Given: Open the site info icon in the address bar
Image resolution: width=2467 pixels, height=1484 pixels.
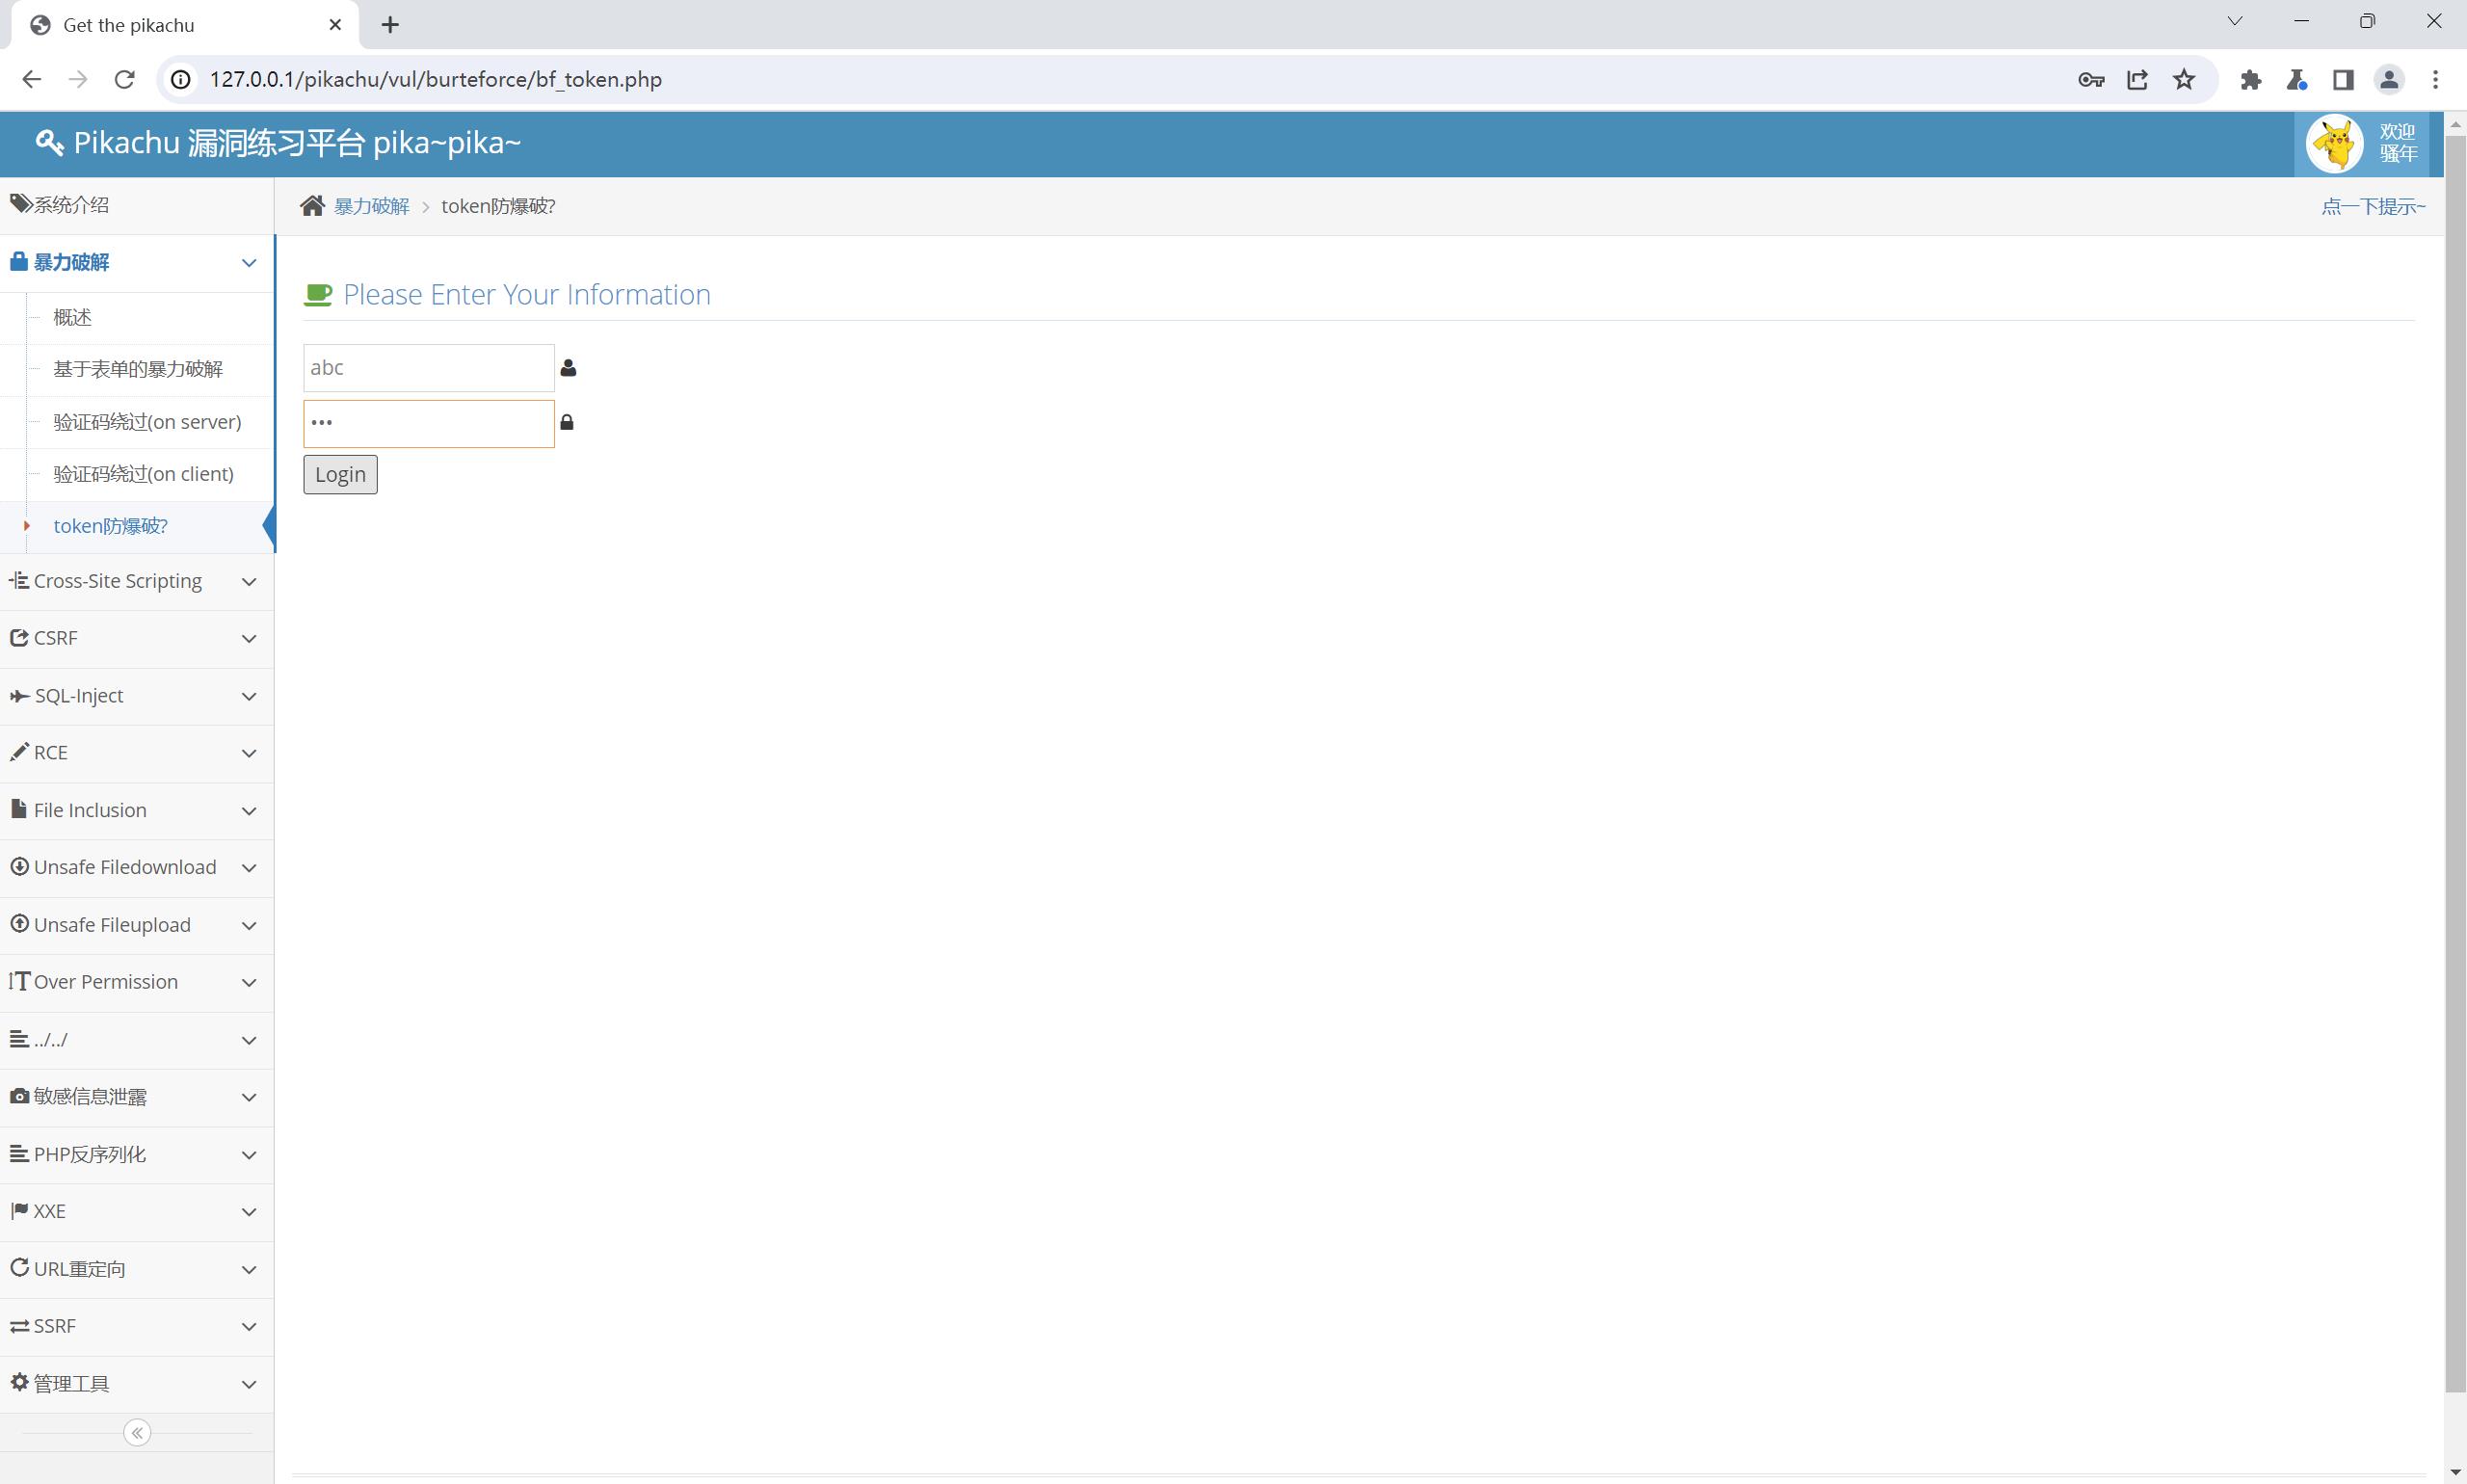Looking at the screenshot, I should tap(181, 79).
